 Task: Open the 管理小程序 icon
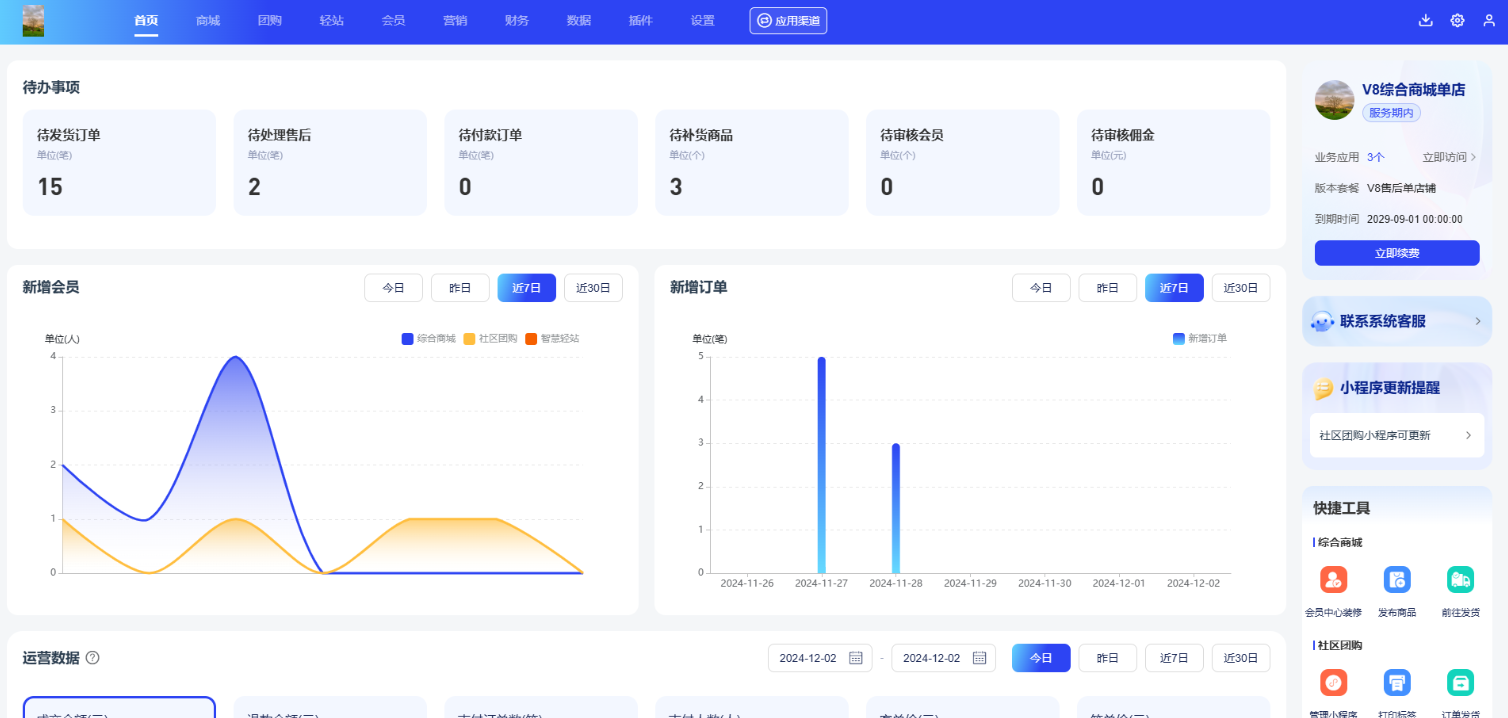[x=1333, y=682]
